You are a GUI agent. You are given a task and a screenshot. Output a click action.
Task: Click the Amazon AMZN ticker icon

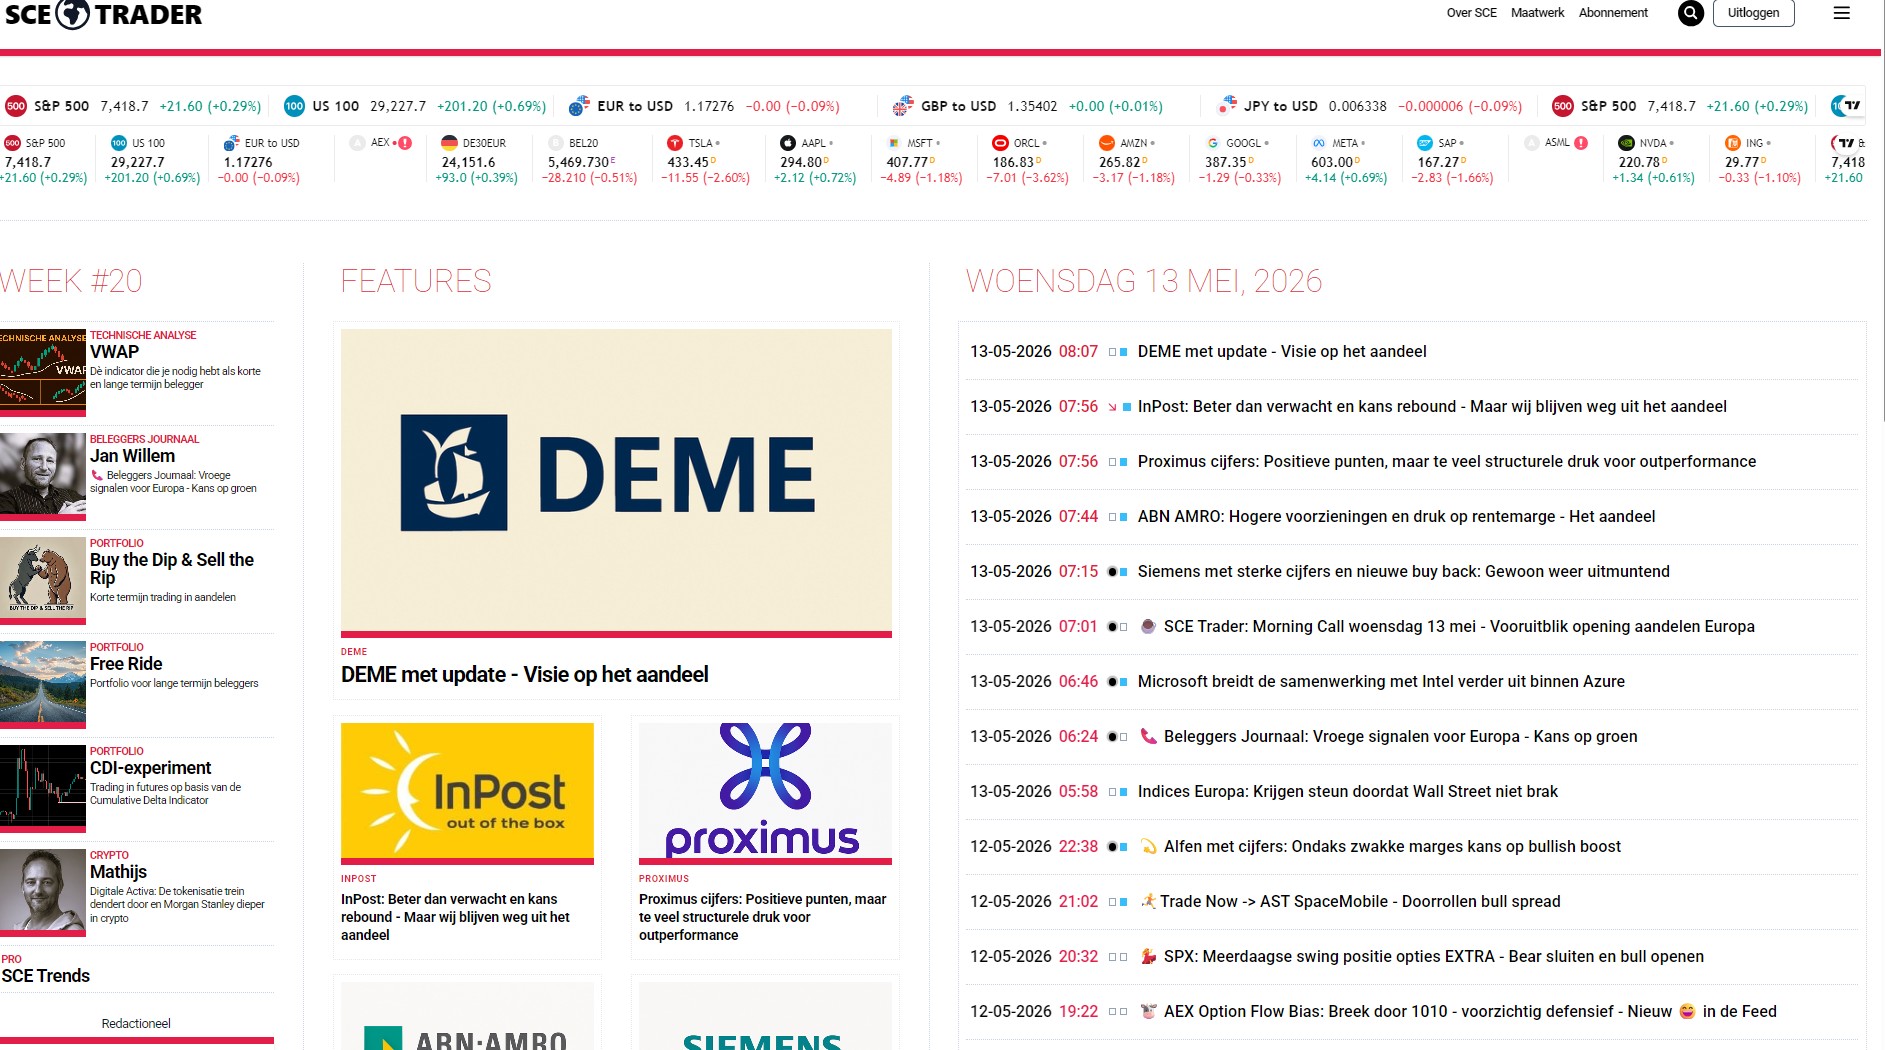pos(1106,143)
